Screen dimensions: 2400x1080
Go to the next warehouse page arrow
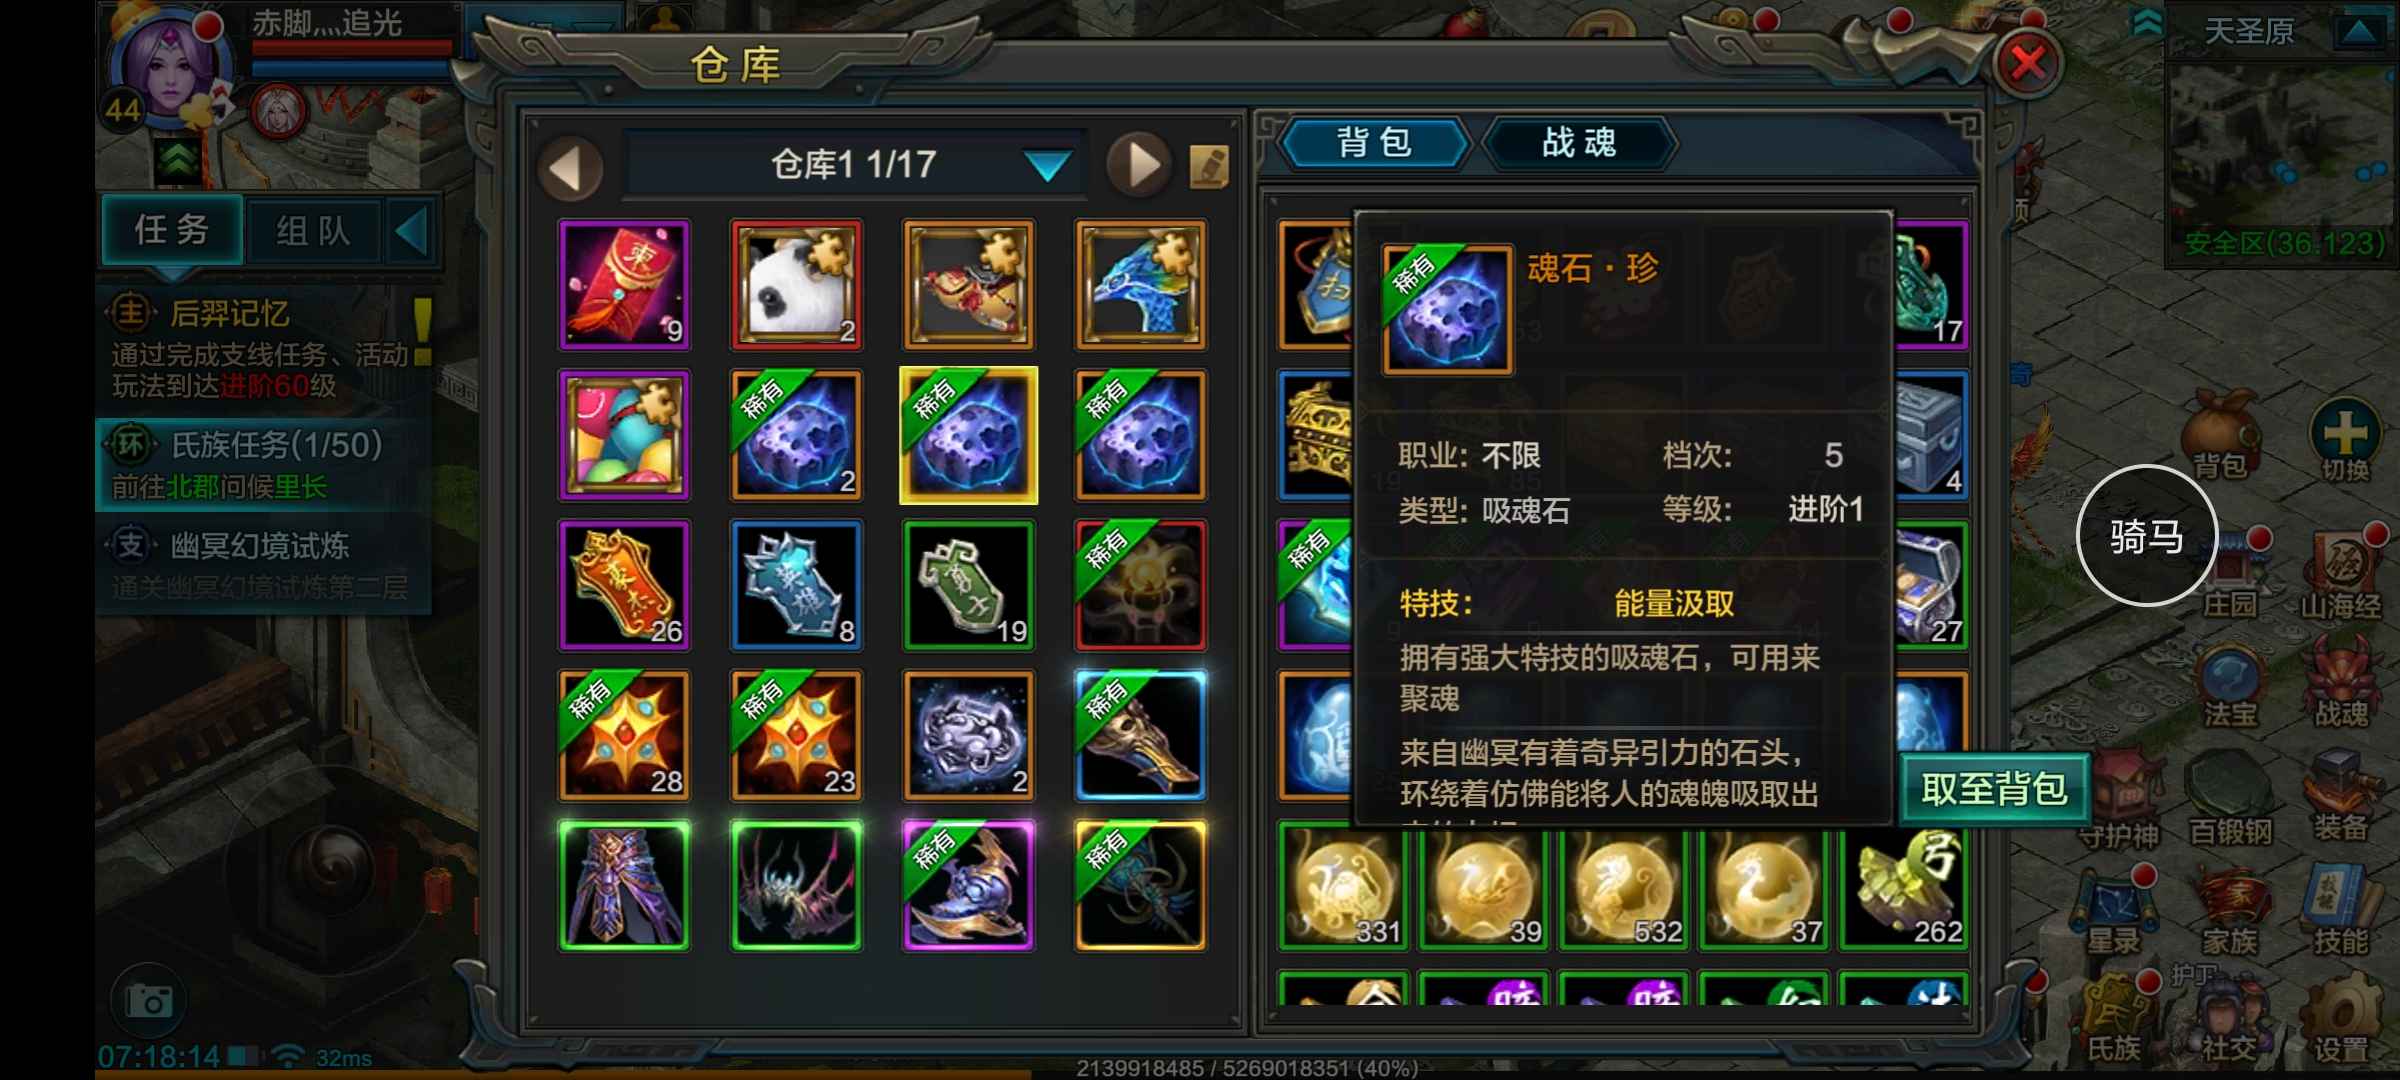pyautogui.click(x=1140, y=165)
